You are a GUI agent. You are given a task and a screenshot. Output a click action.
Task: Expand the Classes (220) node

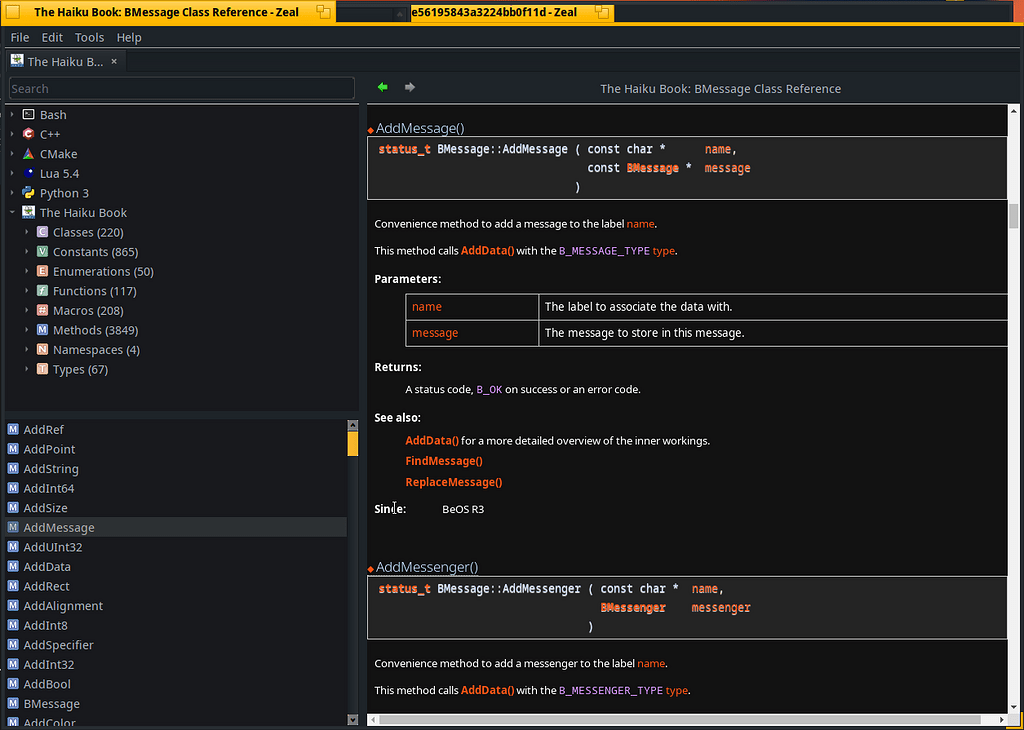[x=26, y=232]
